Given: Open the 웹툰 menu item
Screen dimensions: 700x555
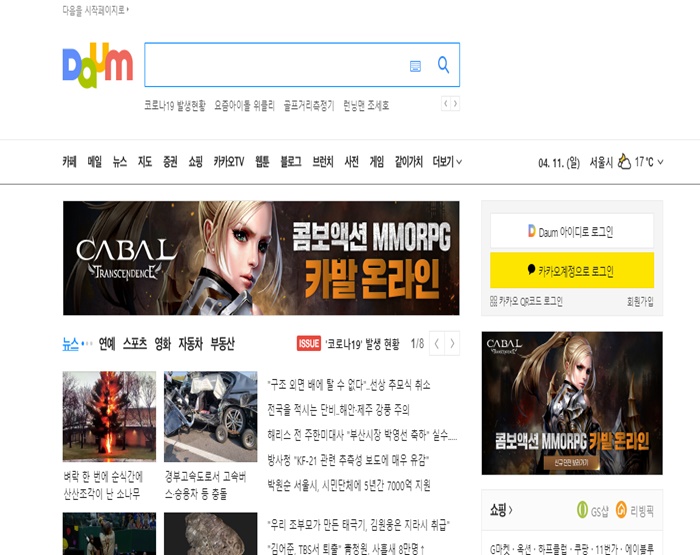Looking at the screenshot, I should coord(262,162).
